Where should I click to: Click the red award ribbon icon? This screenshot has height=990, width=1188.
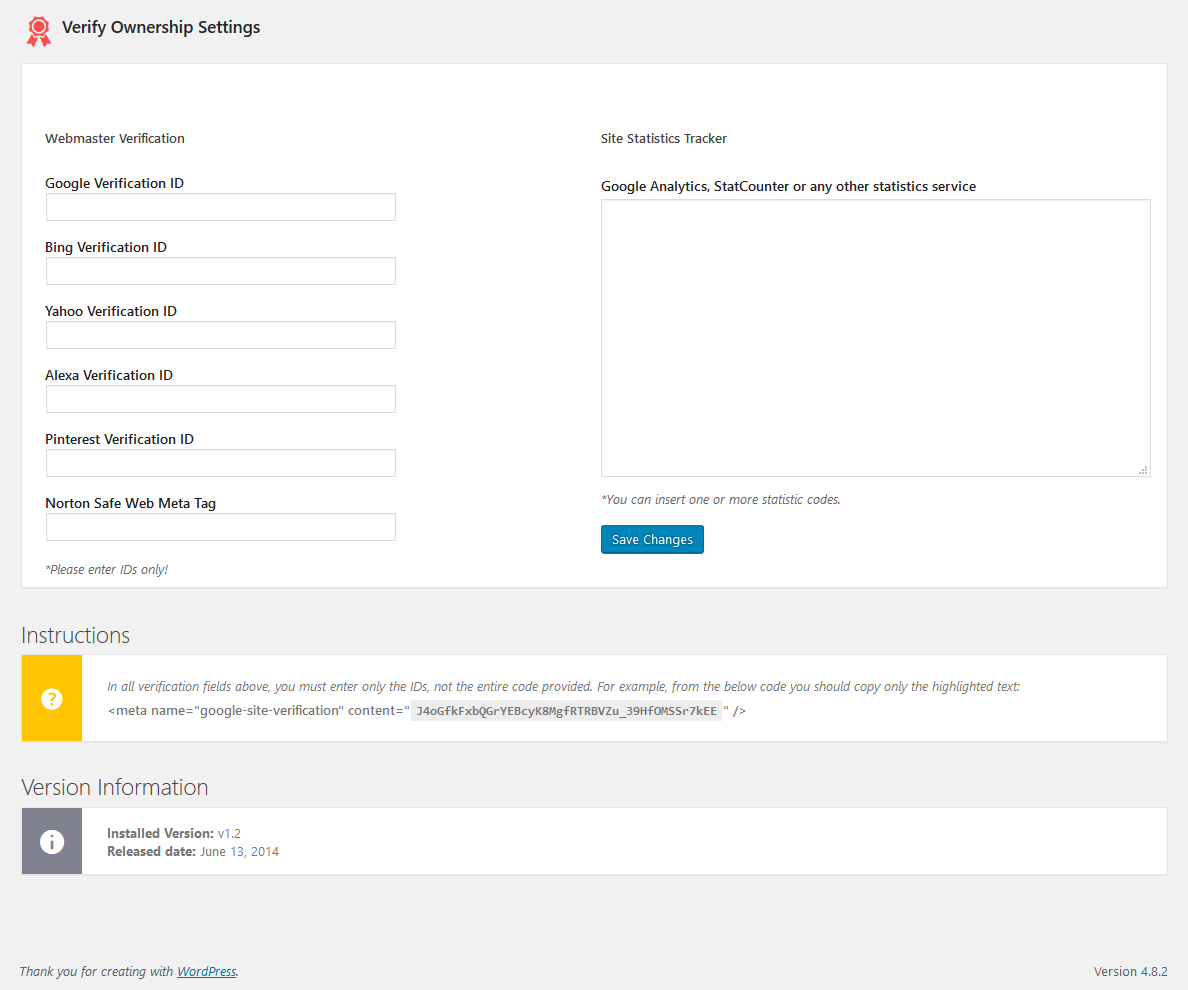39,32
